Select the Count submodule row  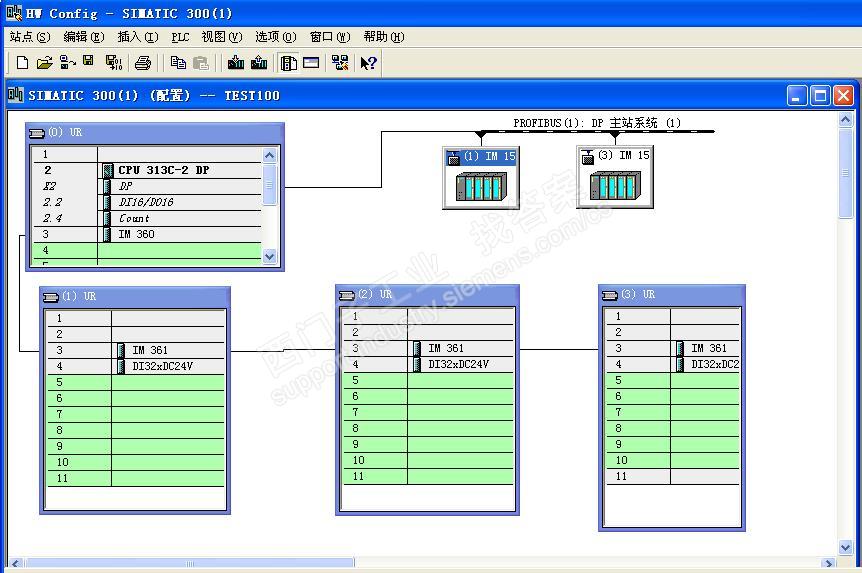tap(147, 218)
